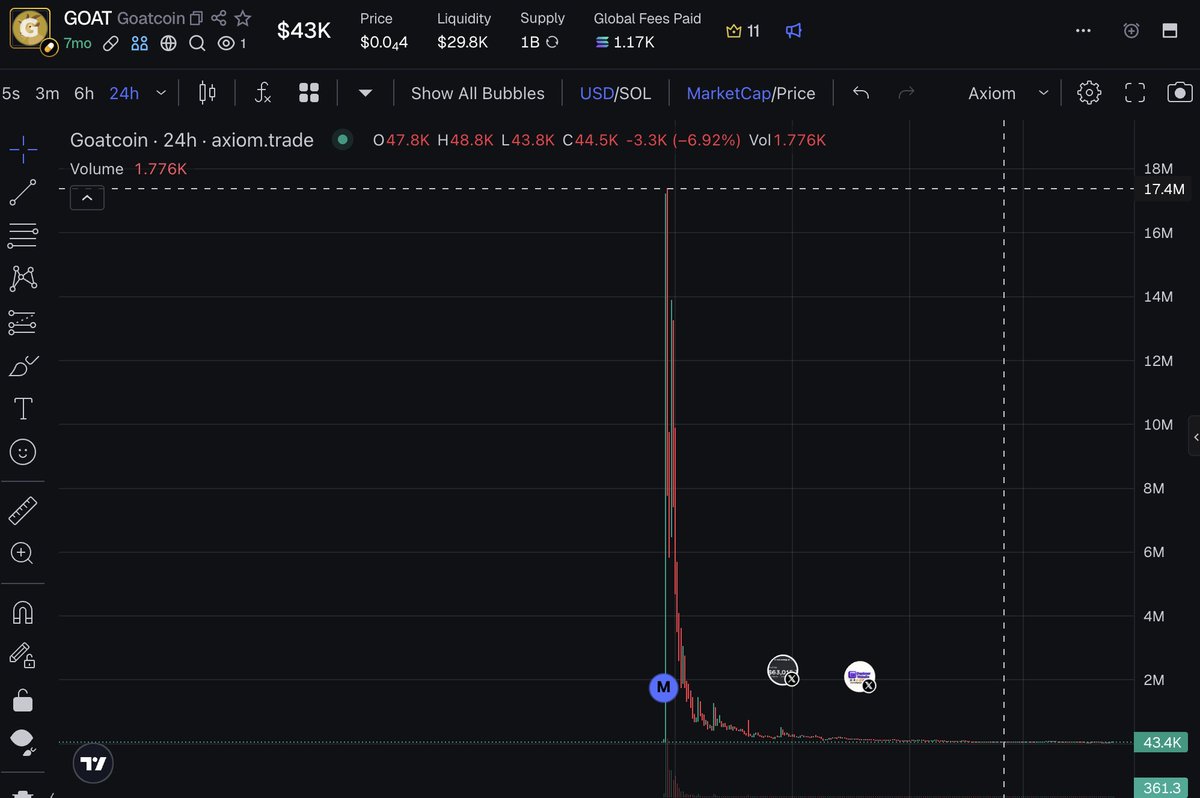This screenshot has width=1200, height=798.
Task: Click the eye watchers icon
Action: (x=226, y=43)
